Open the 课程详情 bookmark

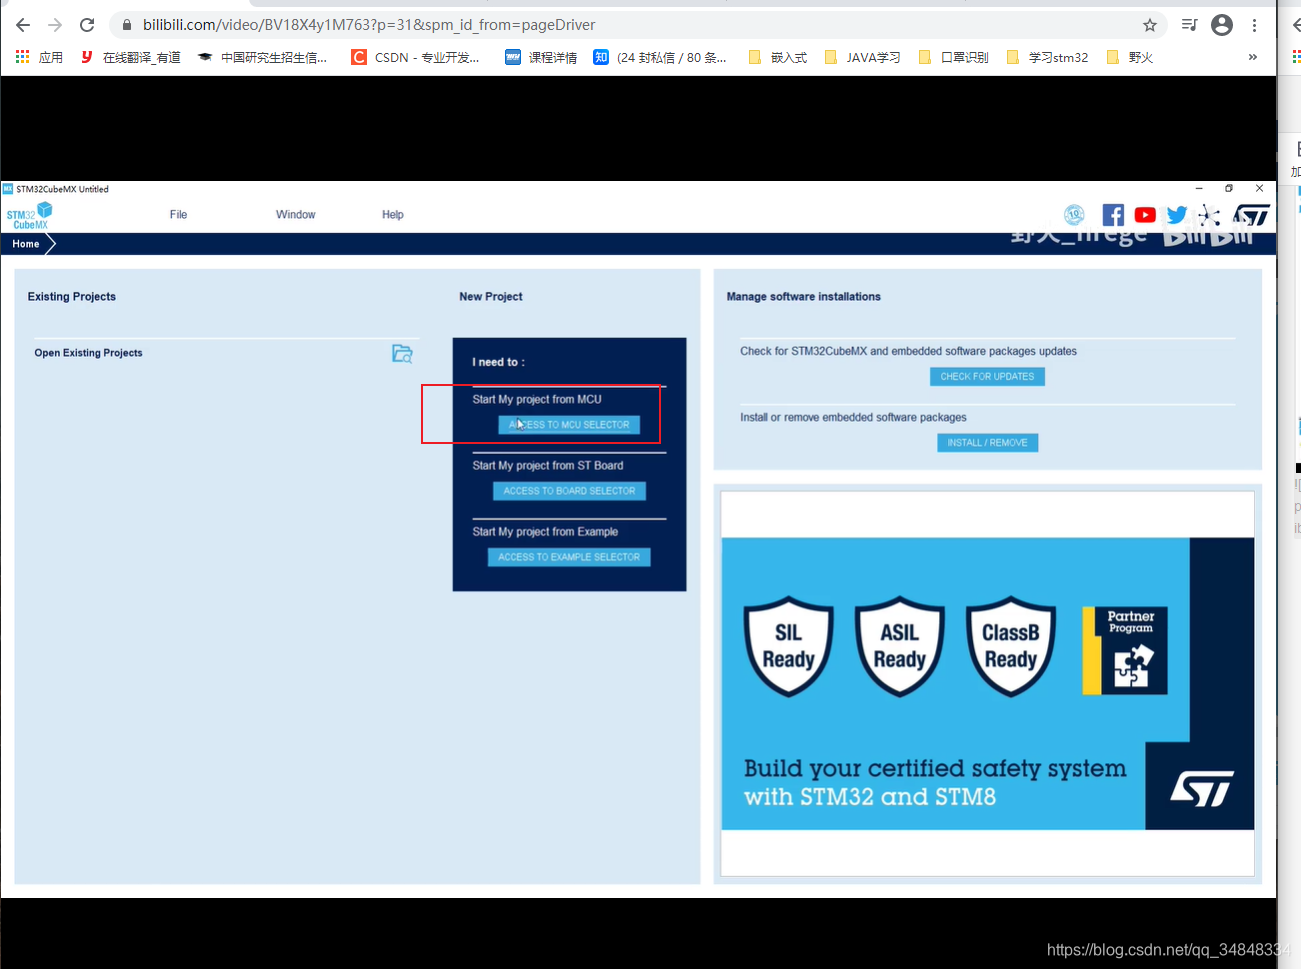pos(541,57)
